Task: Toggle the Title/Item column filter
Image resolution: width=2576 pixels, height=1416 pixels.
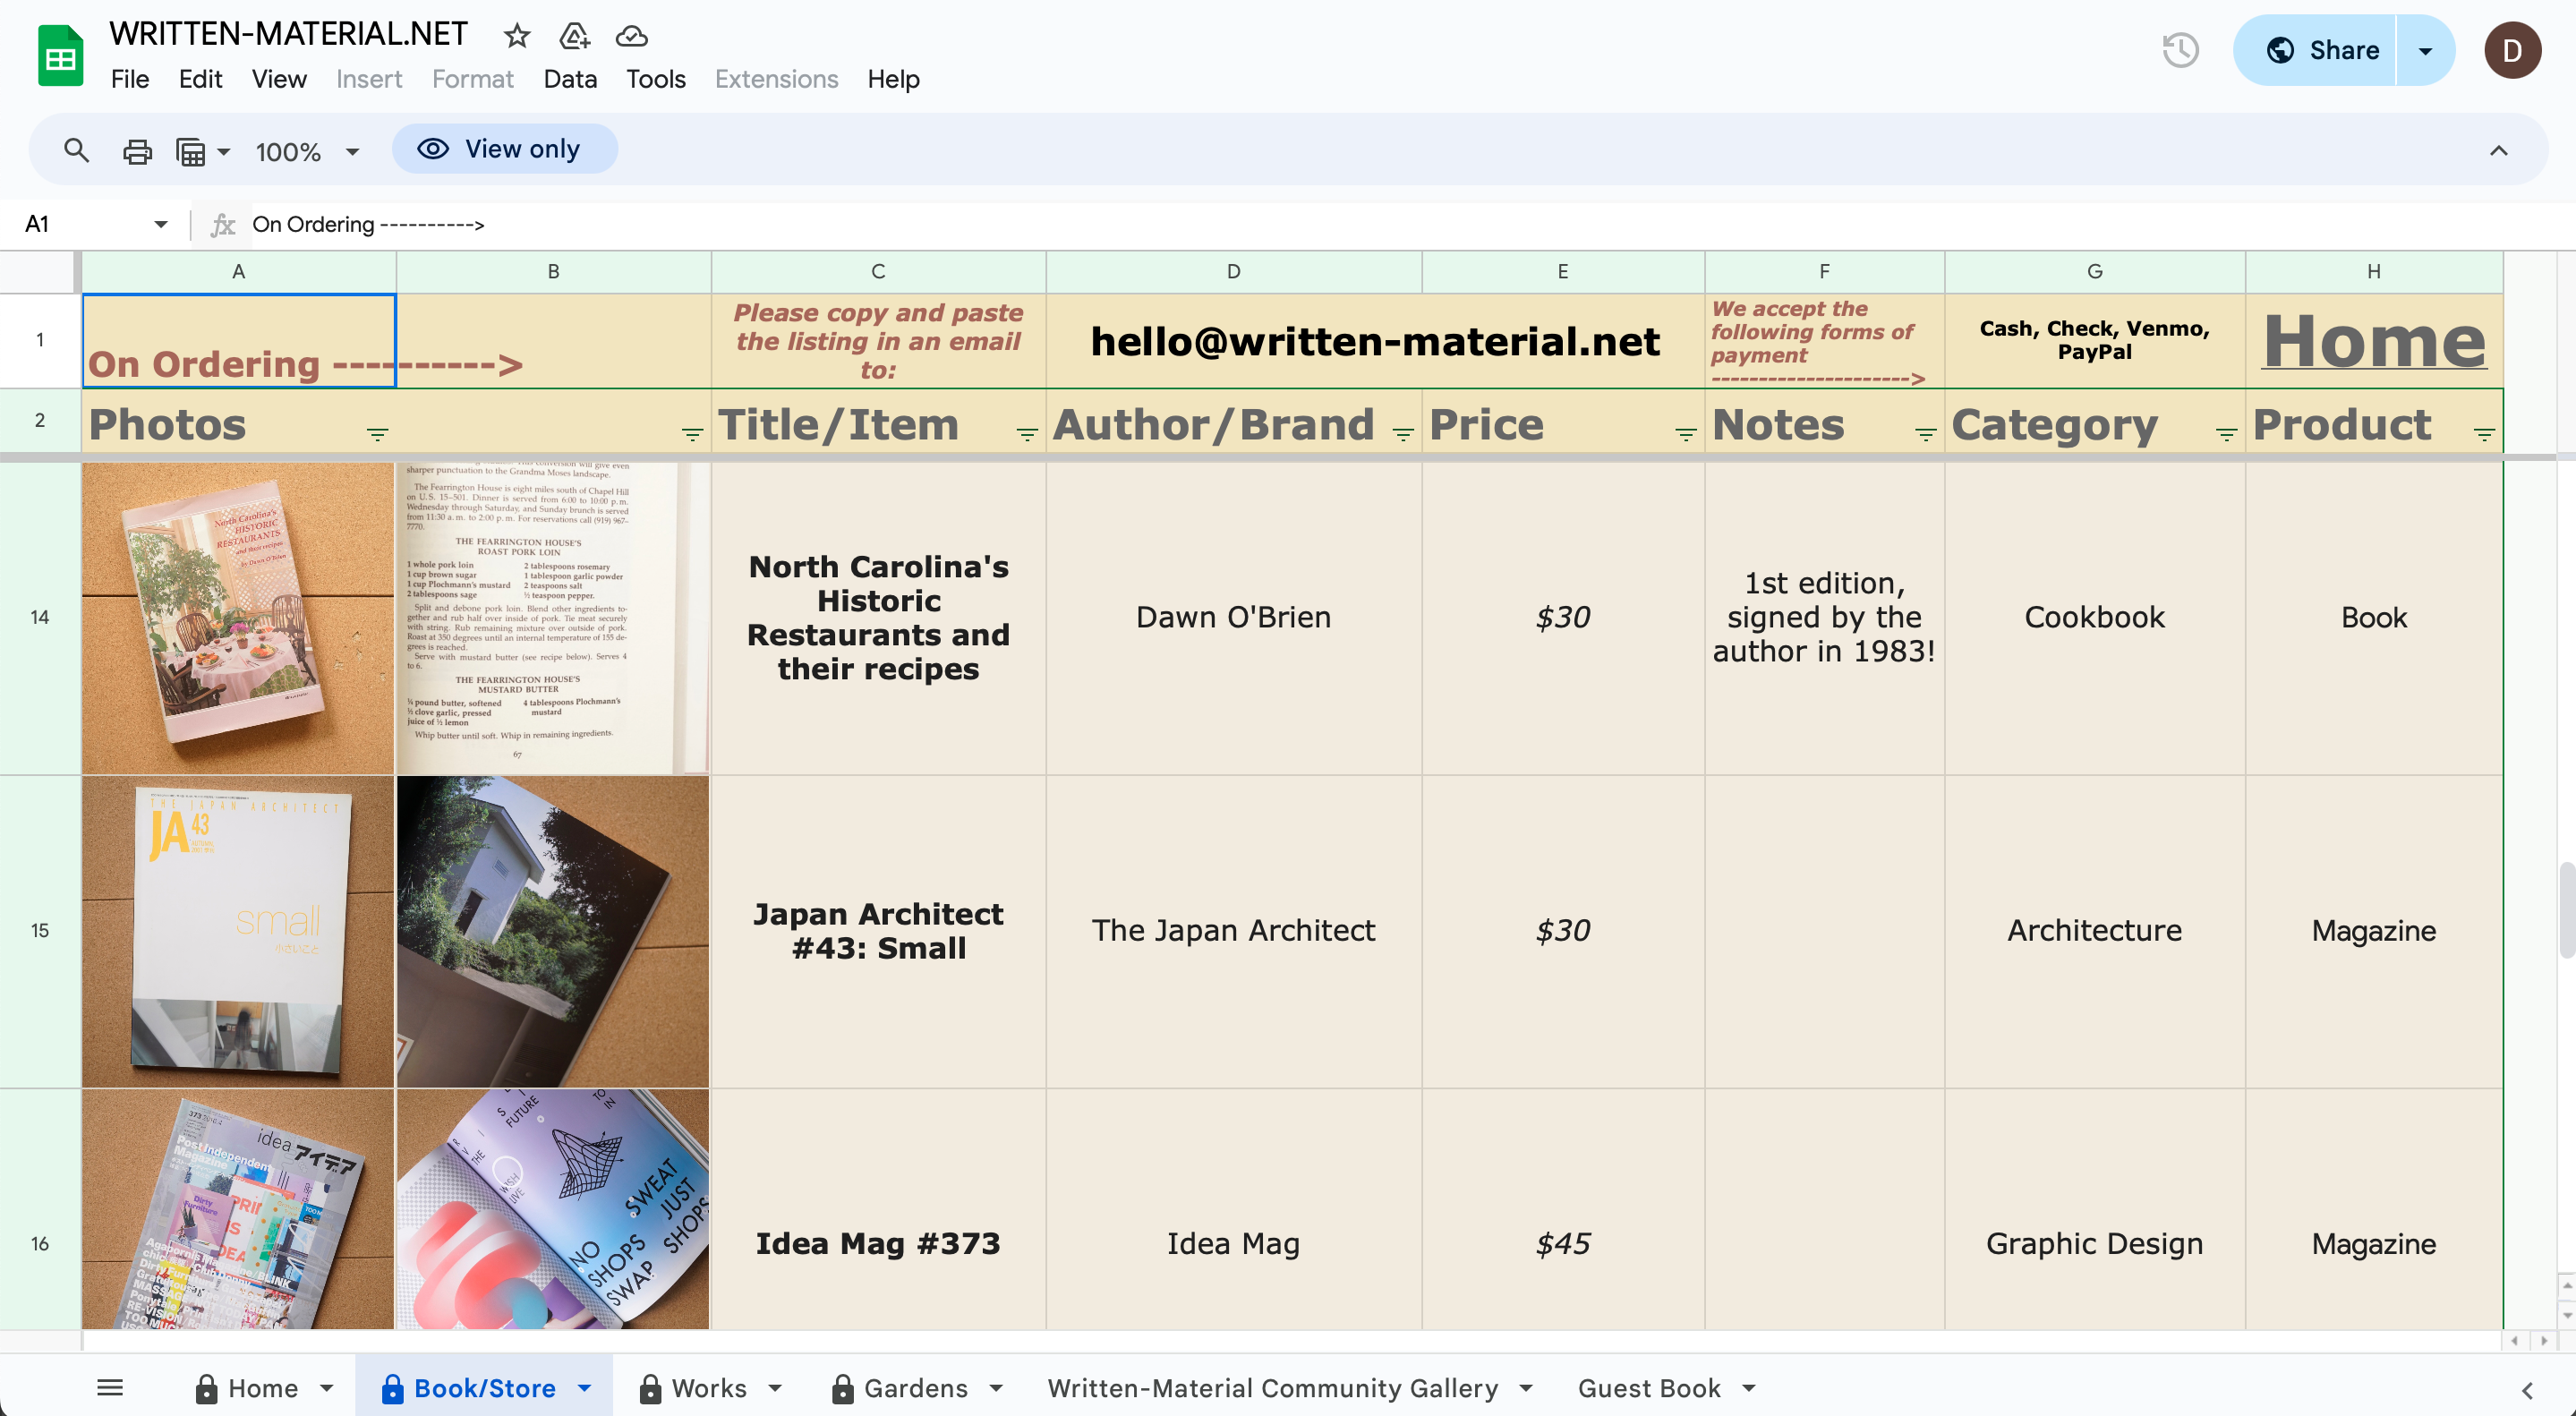Action: click(1026, 434)
